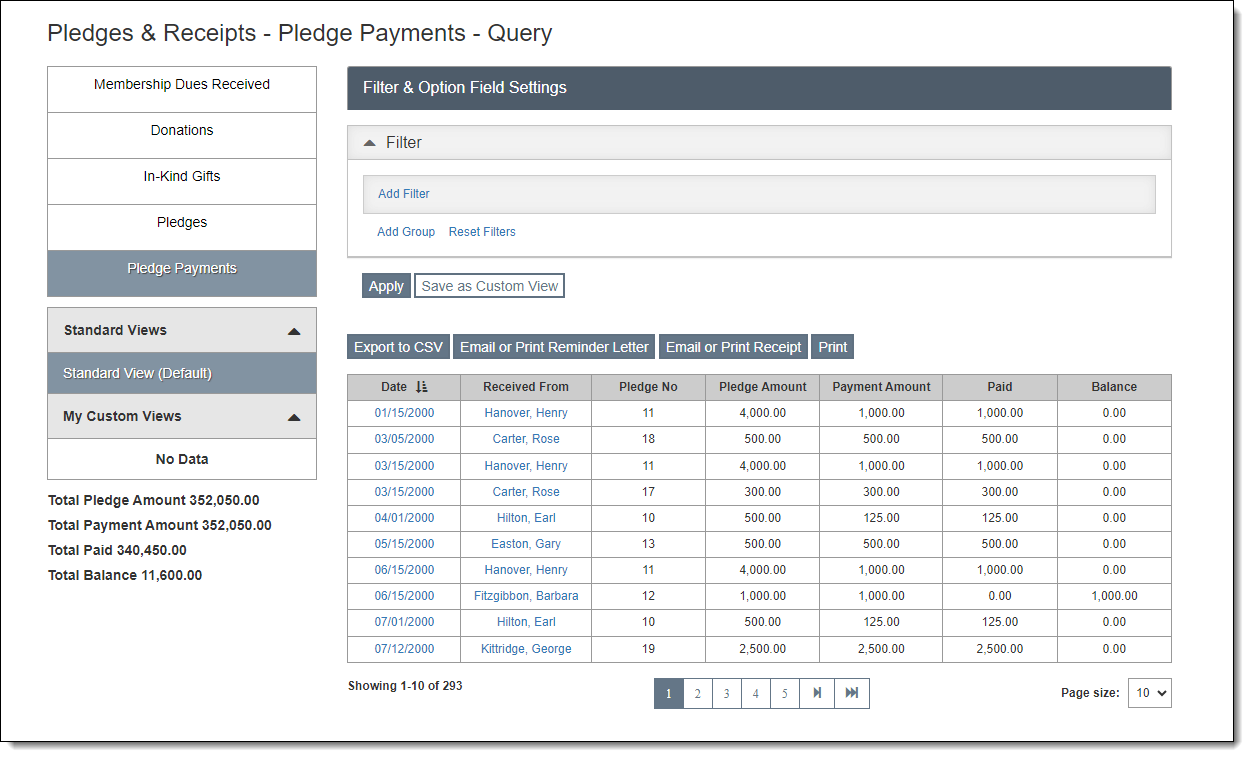The width and height of the screenshot is (1249, 757).
Task: Collapse My Custom Views panel
Action: coord(293,417)
